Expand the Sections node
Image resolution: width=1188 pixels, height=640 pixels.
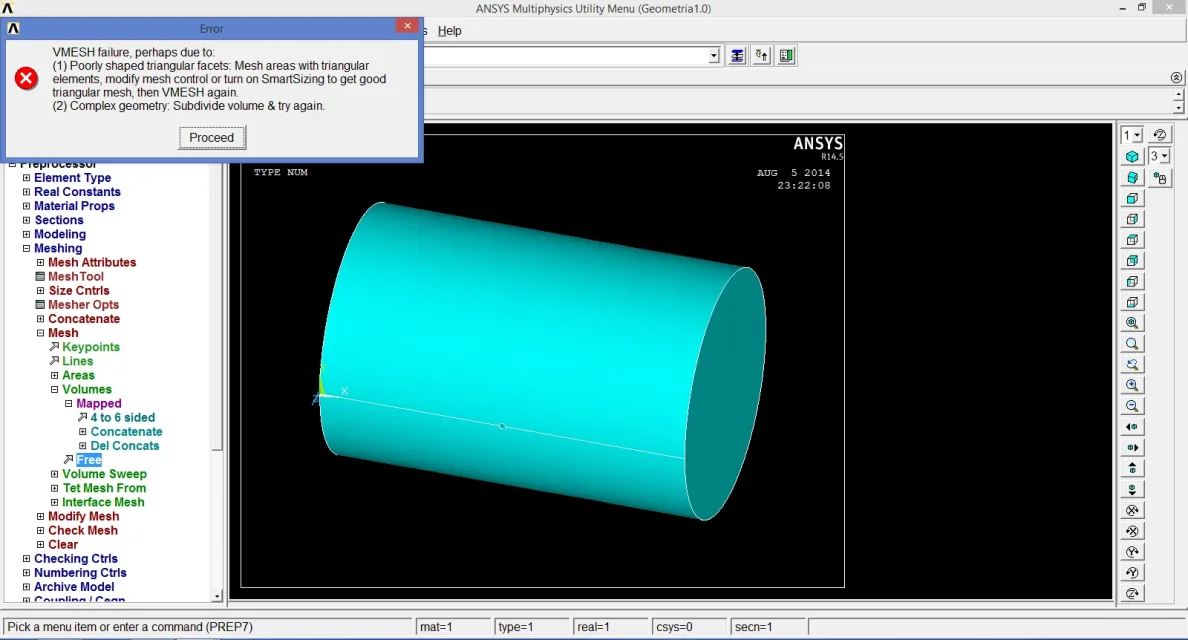[x=27, y=220]
